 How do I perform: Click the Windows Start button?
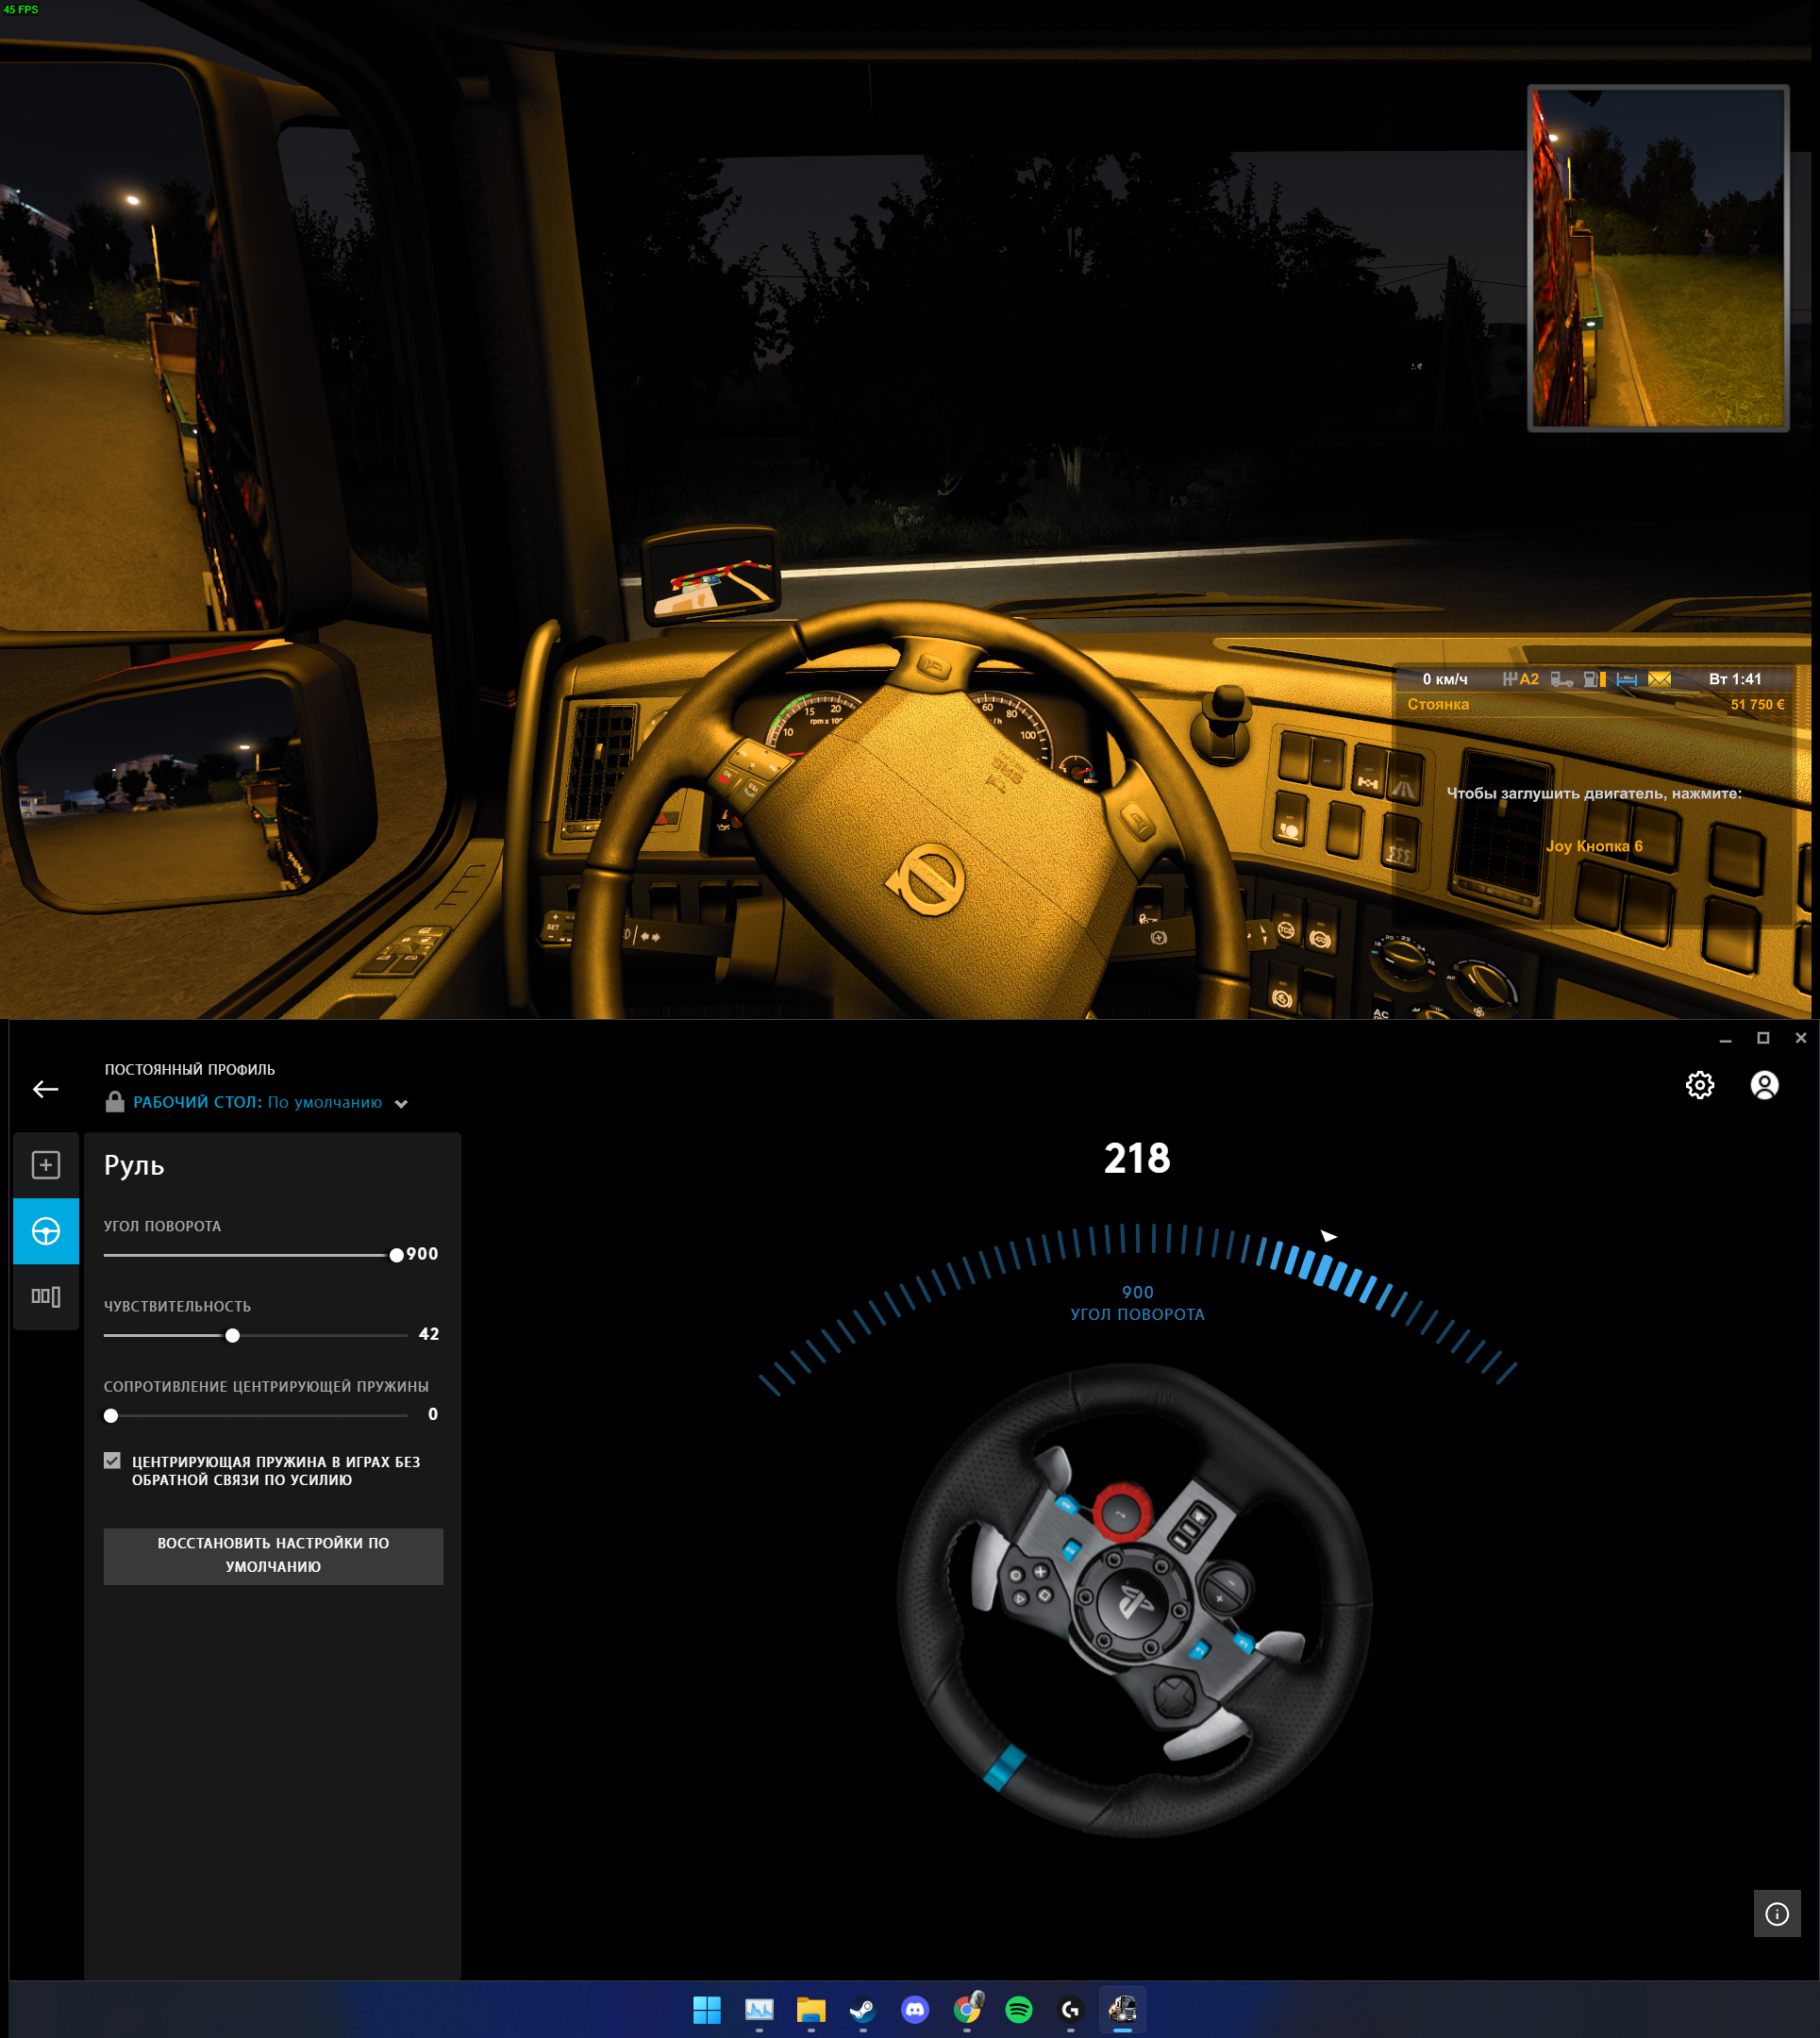tap(706, 2010)
